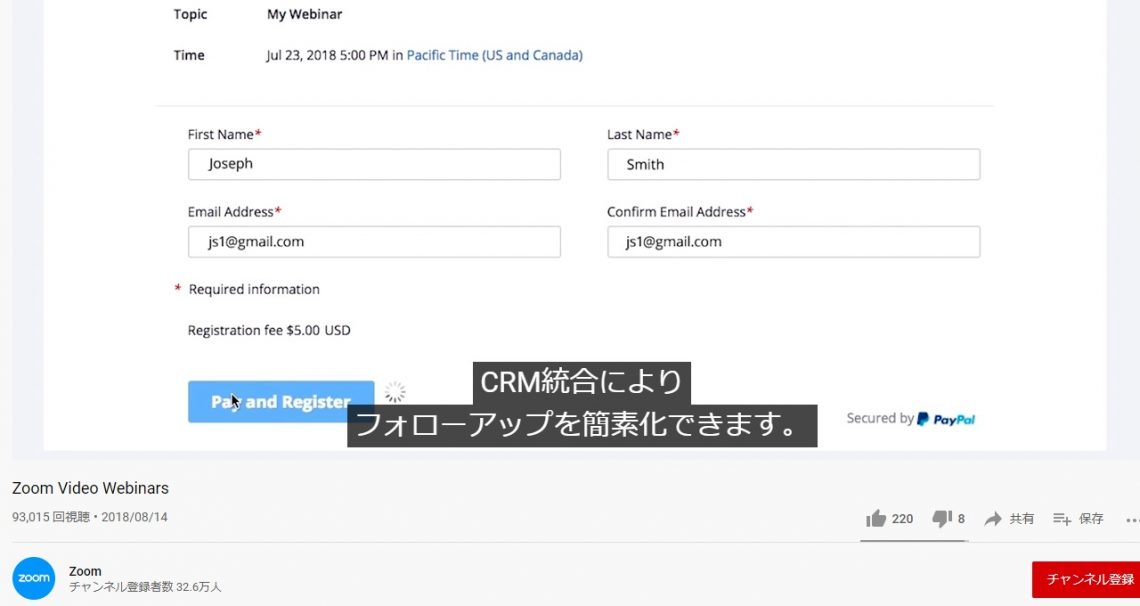The image size is (1140, 606).
Task: Click the PayPal logo
Action: [946, 419]
